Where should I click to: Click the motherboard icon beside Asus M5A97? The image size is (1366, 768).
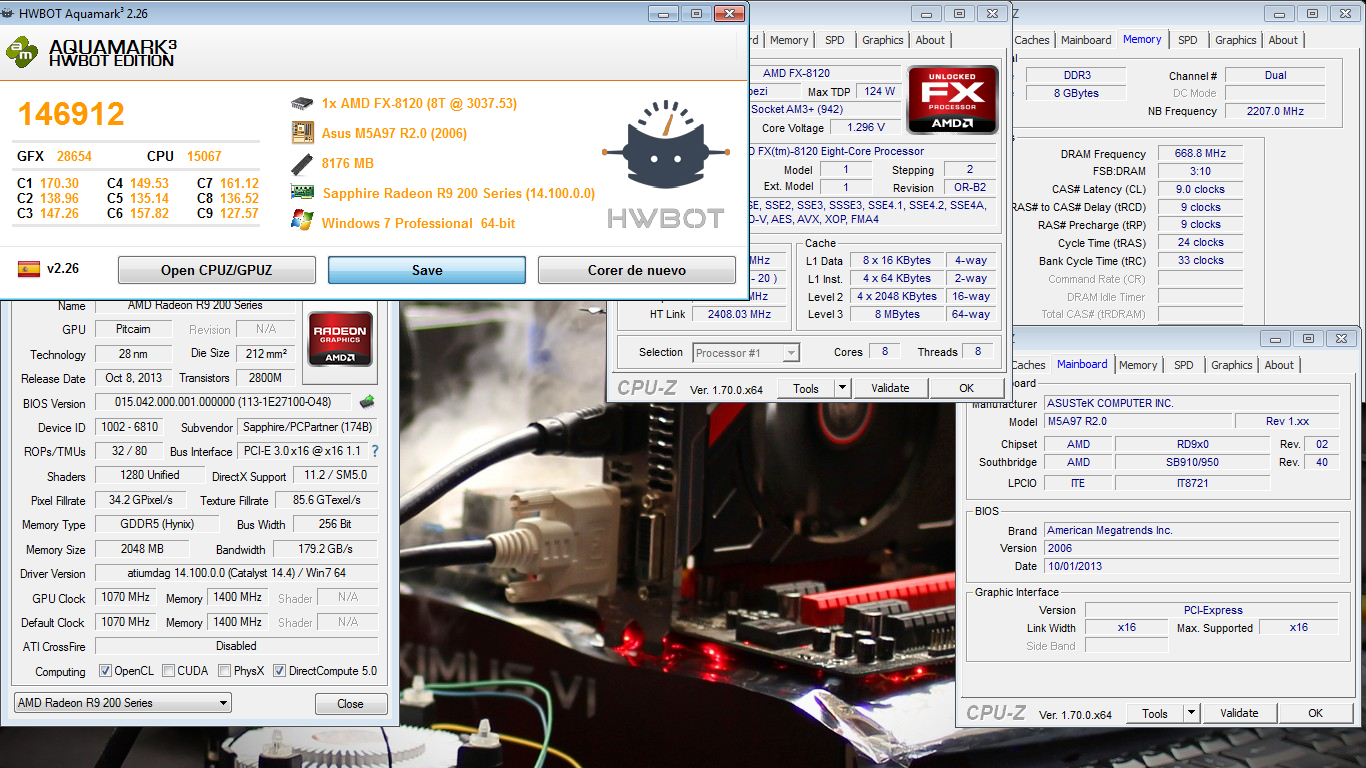[x=302, y=133]
